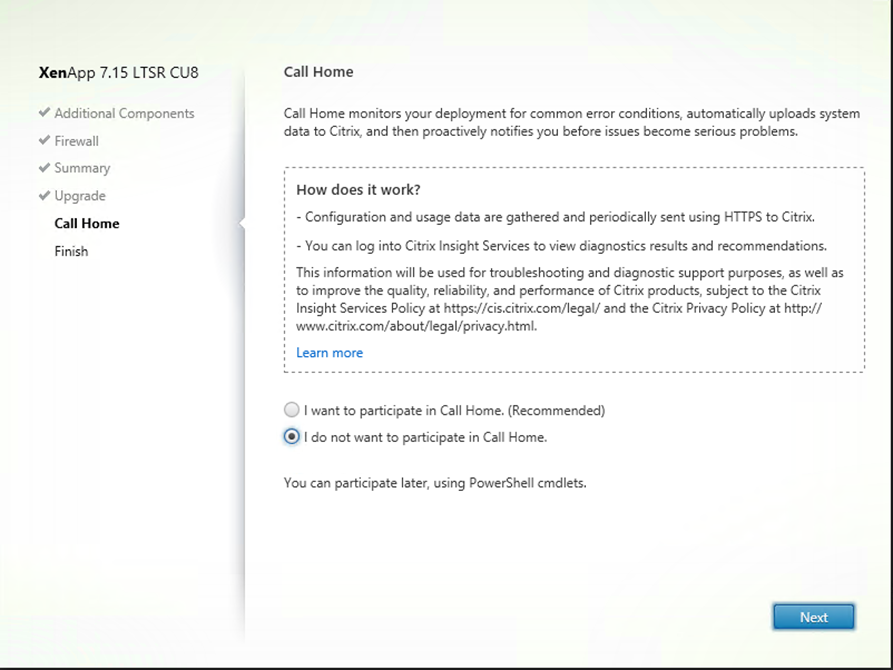Click the checkmark beside Firewall
893x670 pixels.
(44, 140)
